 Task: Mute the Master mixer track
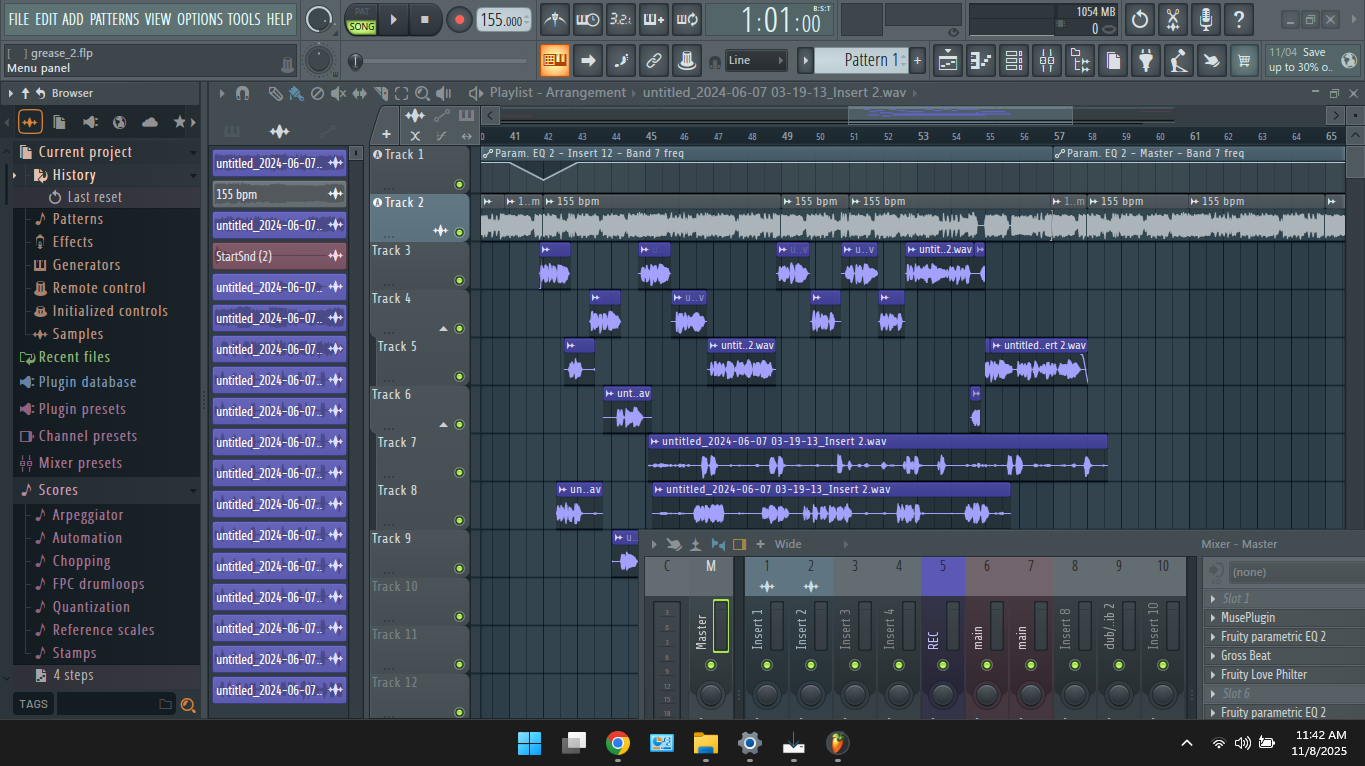click(x=711, y=665)
